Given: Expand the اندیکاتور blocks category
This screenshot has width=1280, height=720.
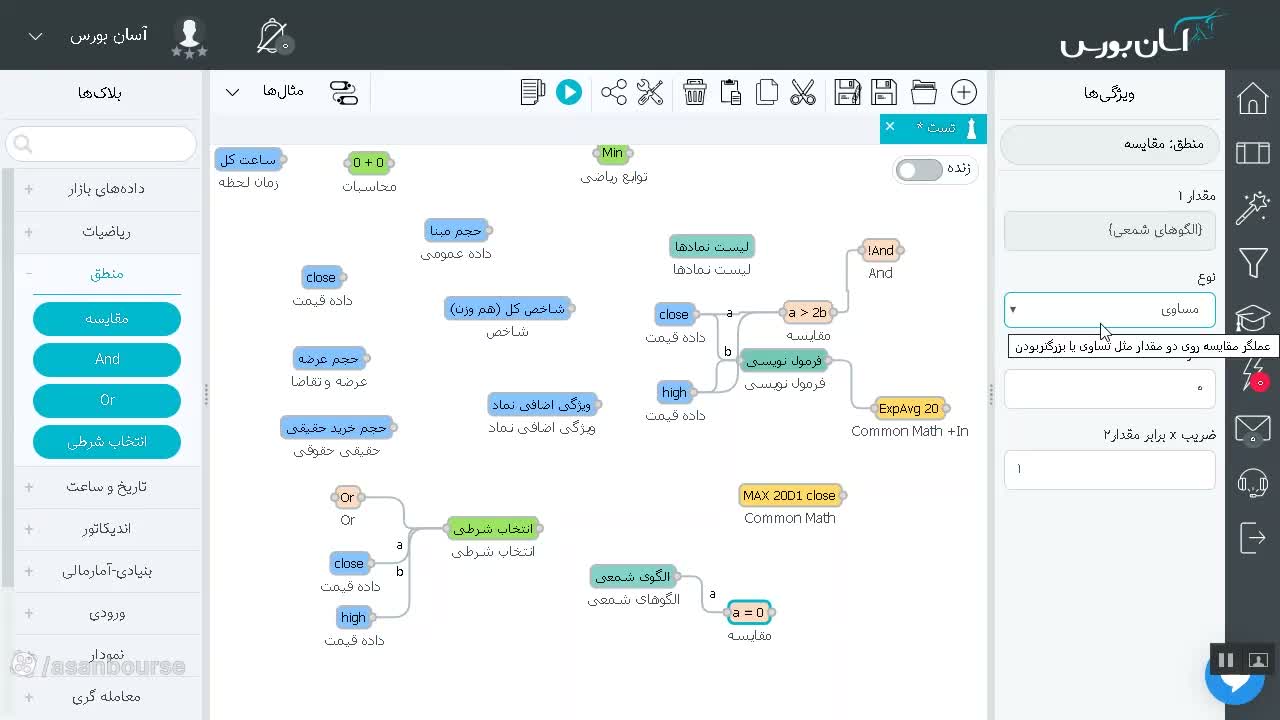Looking at the screenshot, I should [x=107, y=528].
